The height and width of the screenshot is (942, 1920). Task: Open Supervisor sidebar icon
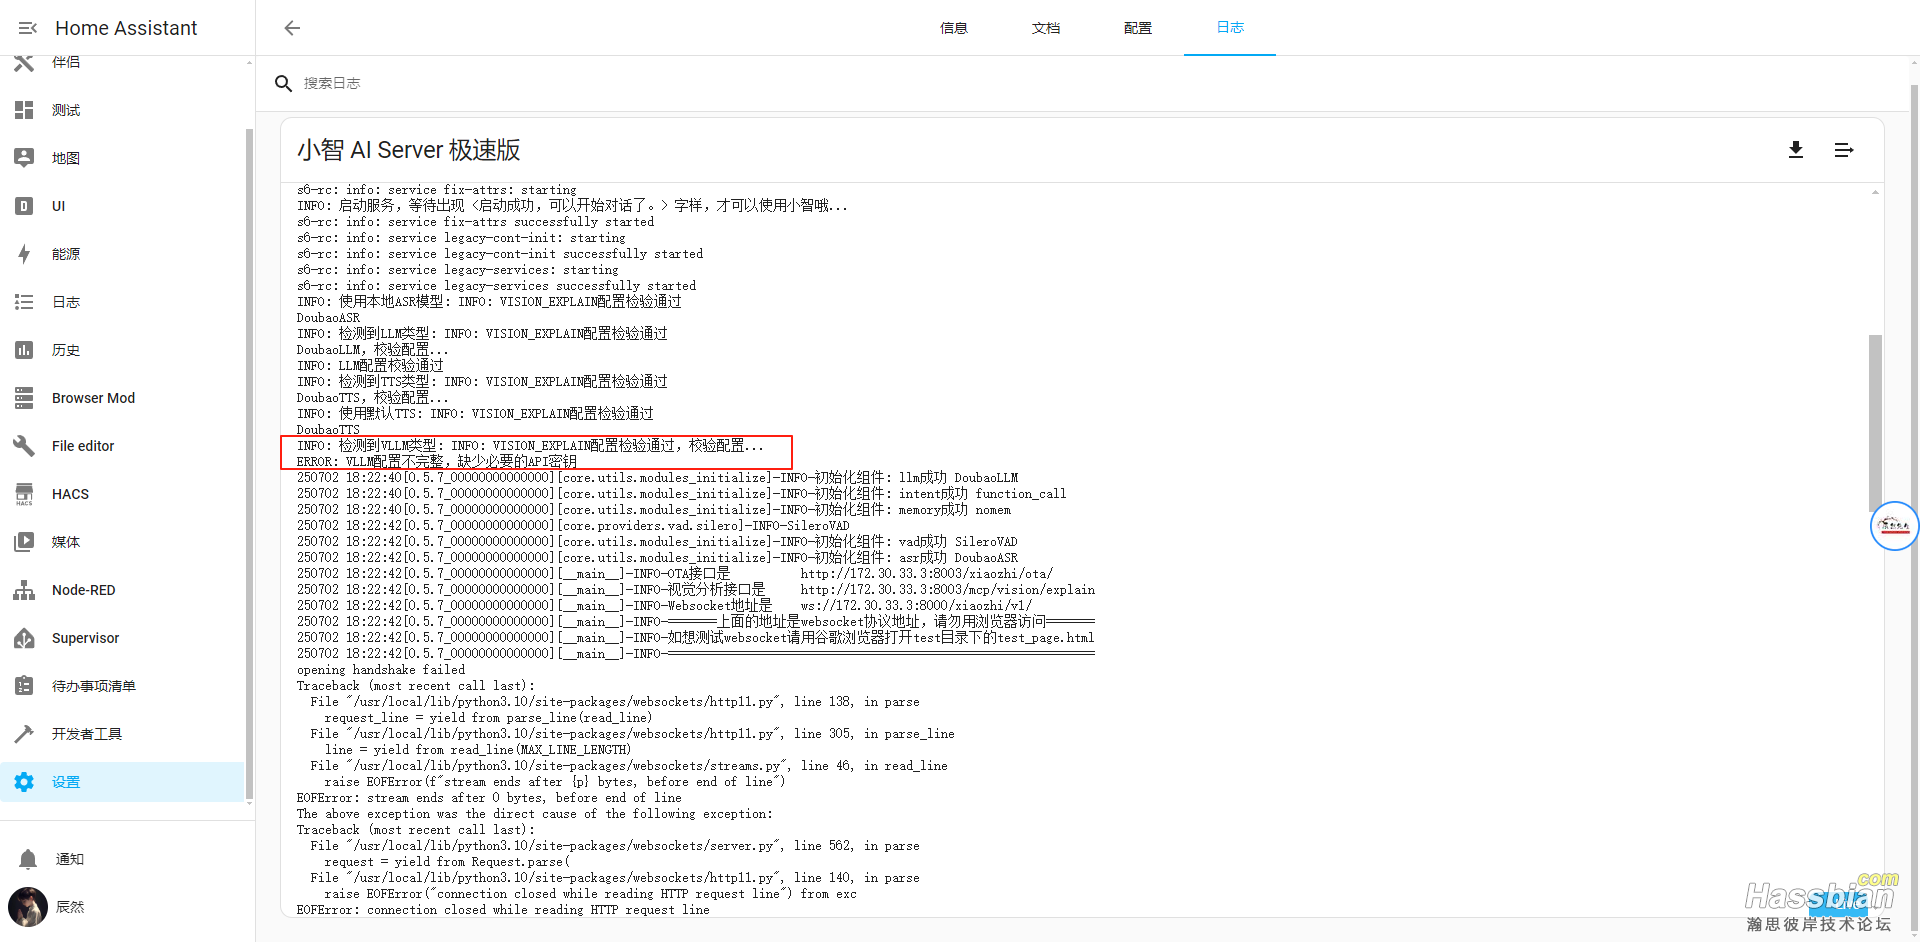(24, 638)
